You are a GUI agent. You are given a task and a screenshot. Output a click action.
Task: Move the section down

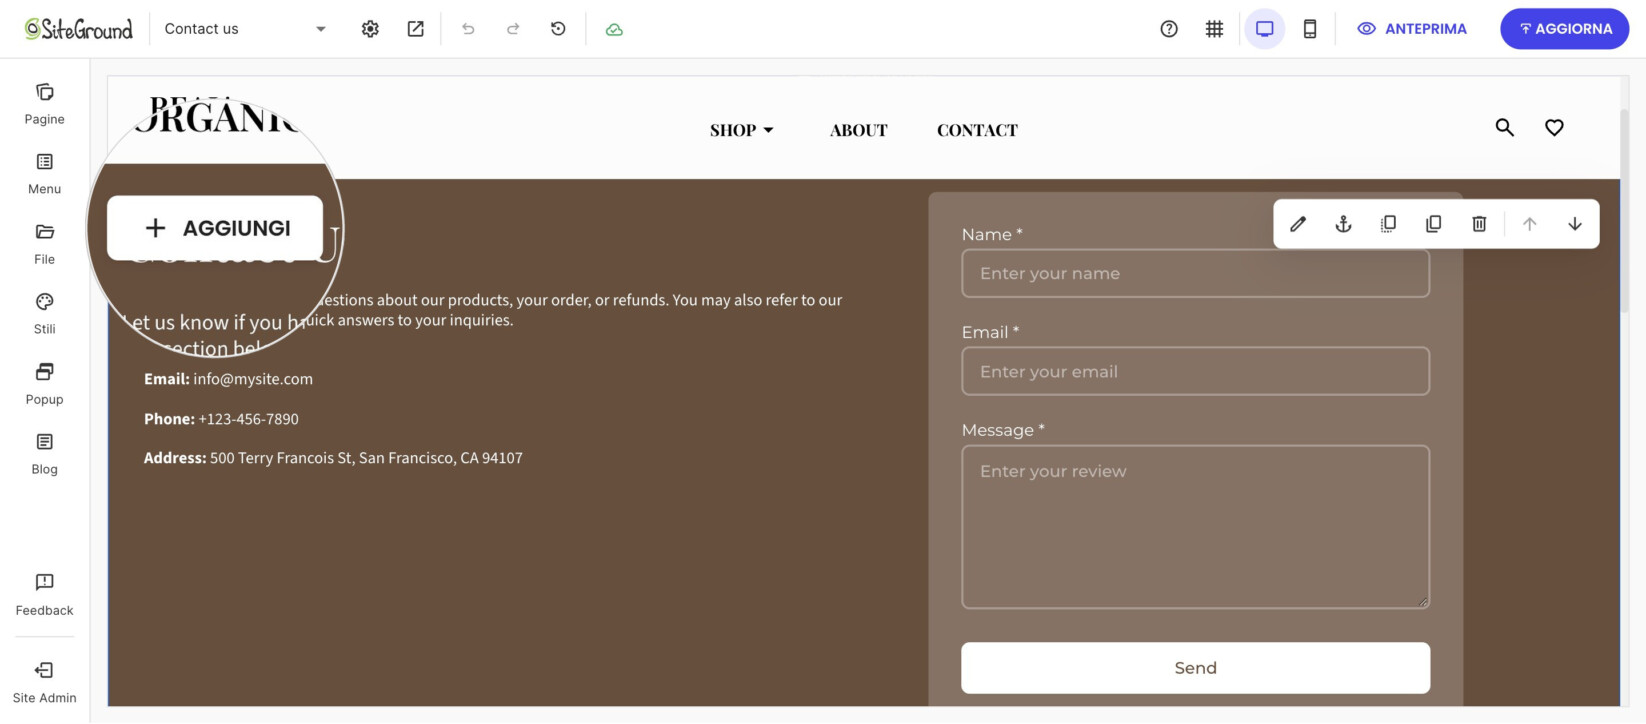pyautogui.click(x=1575, y=224)
